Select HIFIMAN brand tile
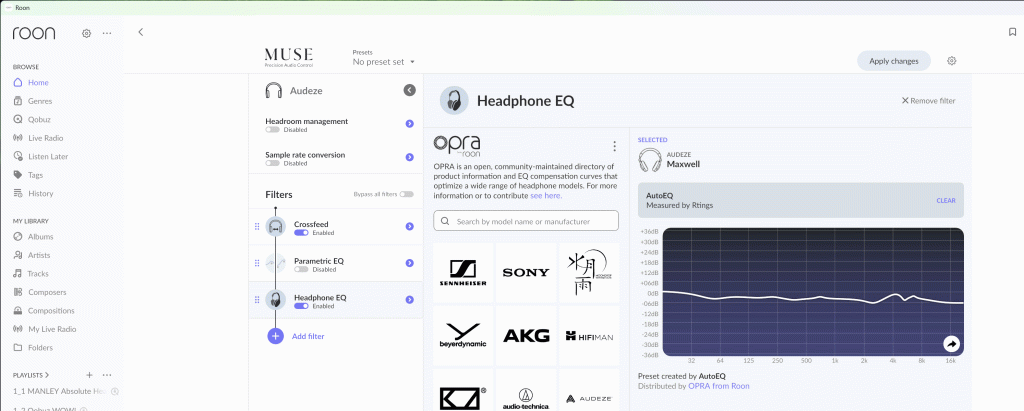Image resolution: width=1024 pixels, height=411 pixels. tap(588, 335)
